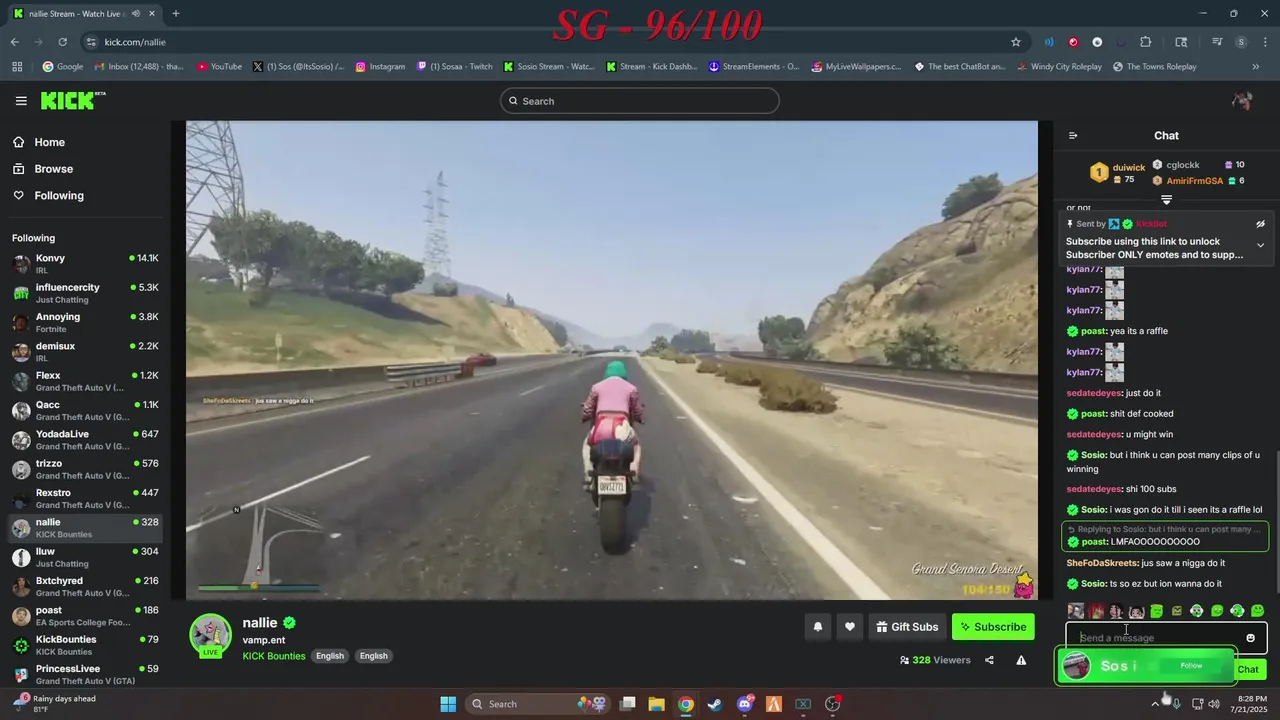Open Qacc channel from Following list
Screen dimensions: 1280x720
click(84, 410)
